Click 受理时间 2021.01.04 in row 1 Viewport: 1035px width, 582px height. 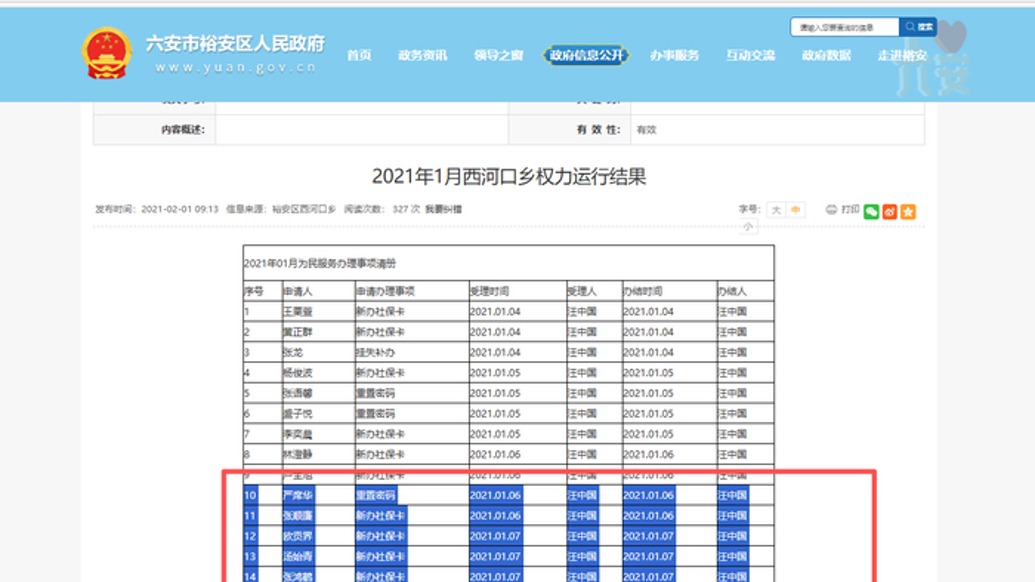(x=495, y=311)
